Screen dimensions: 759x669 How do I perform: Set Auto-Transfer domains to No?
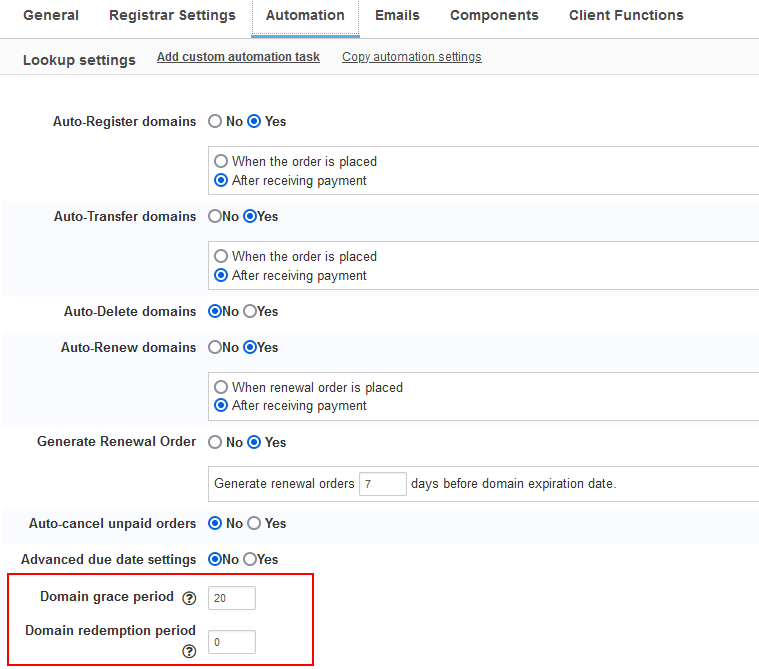coord(214,217)
